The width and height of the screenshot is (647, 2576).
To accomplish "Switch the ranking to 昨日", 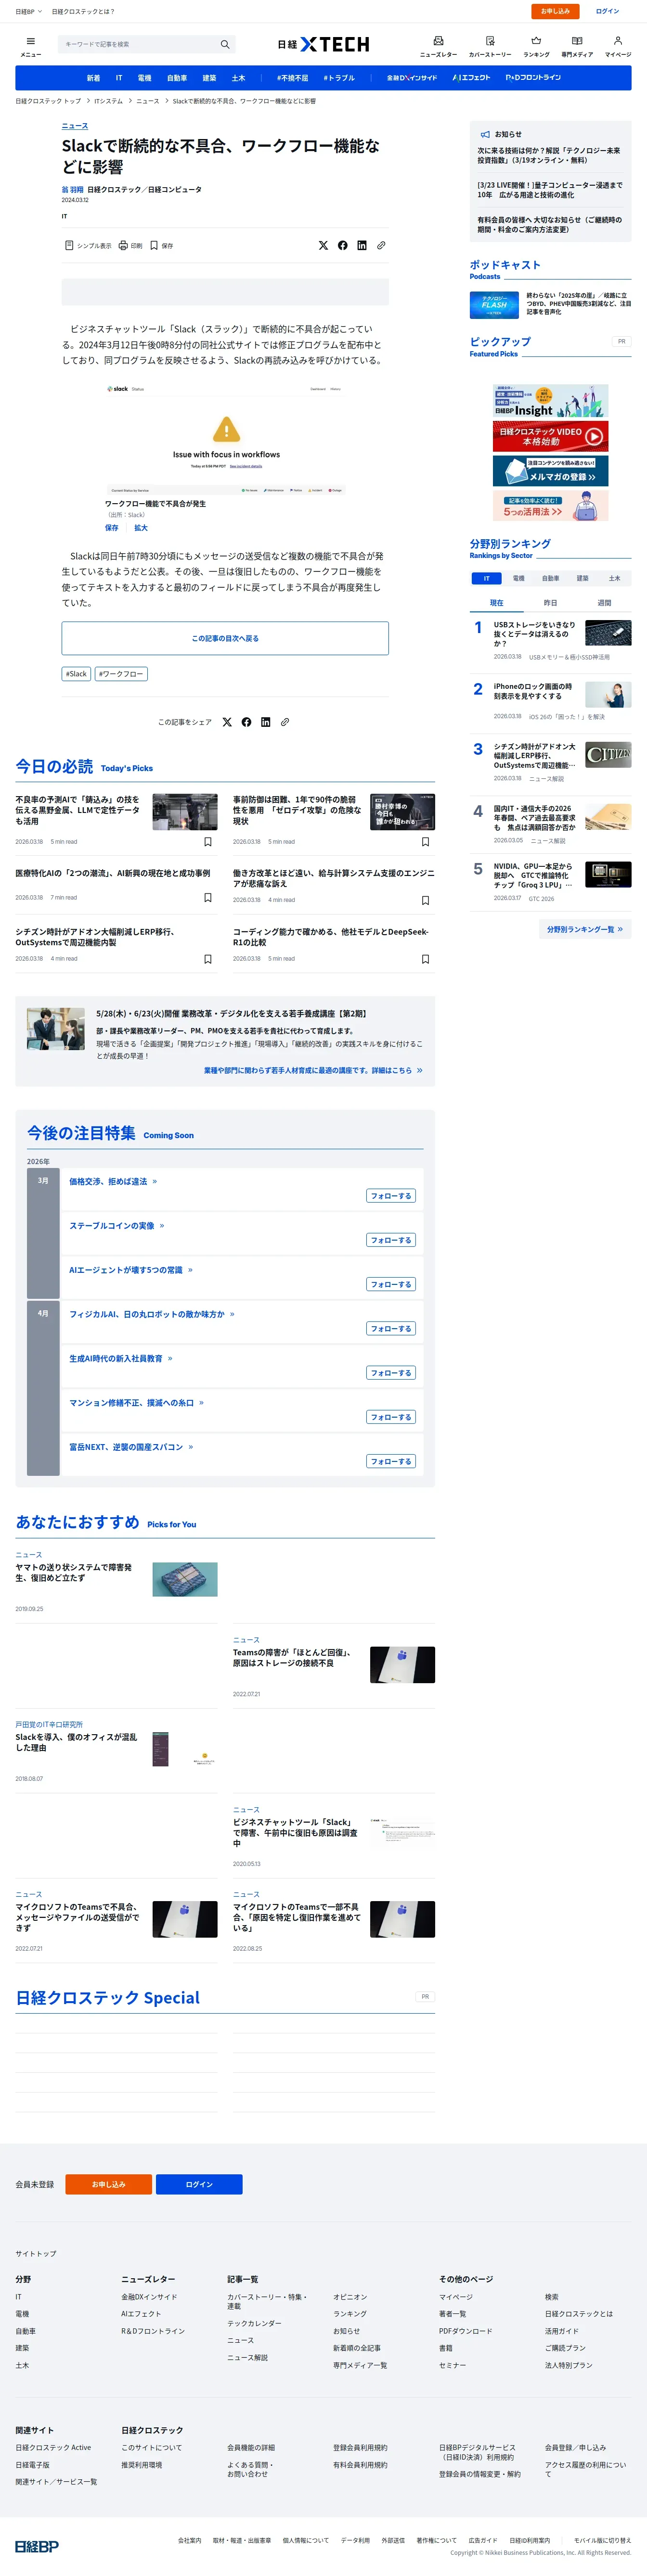I will [x=550, y=603].
